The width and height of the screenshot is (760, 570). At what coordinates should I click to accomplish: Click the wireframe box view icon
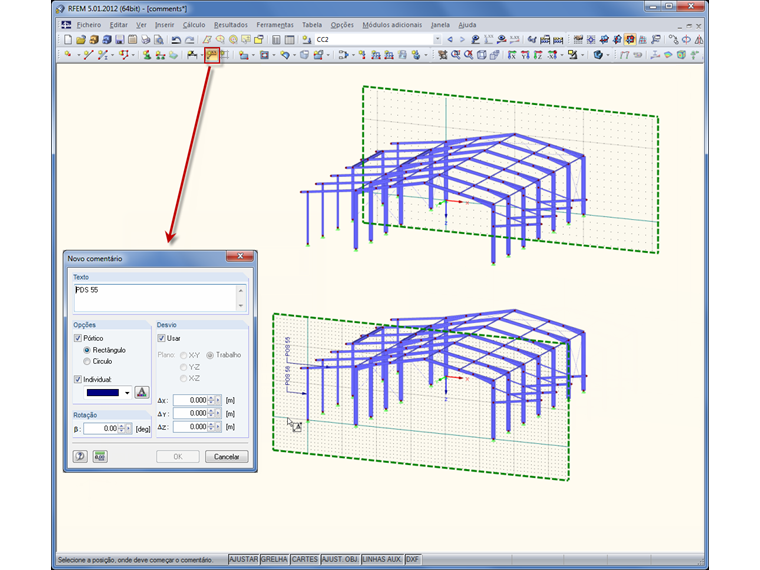pos(481,55)
